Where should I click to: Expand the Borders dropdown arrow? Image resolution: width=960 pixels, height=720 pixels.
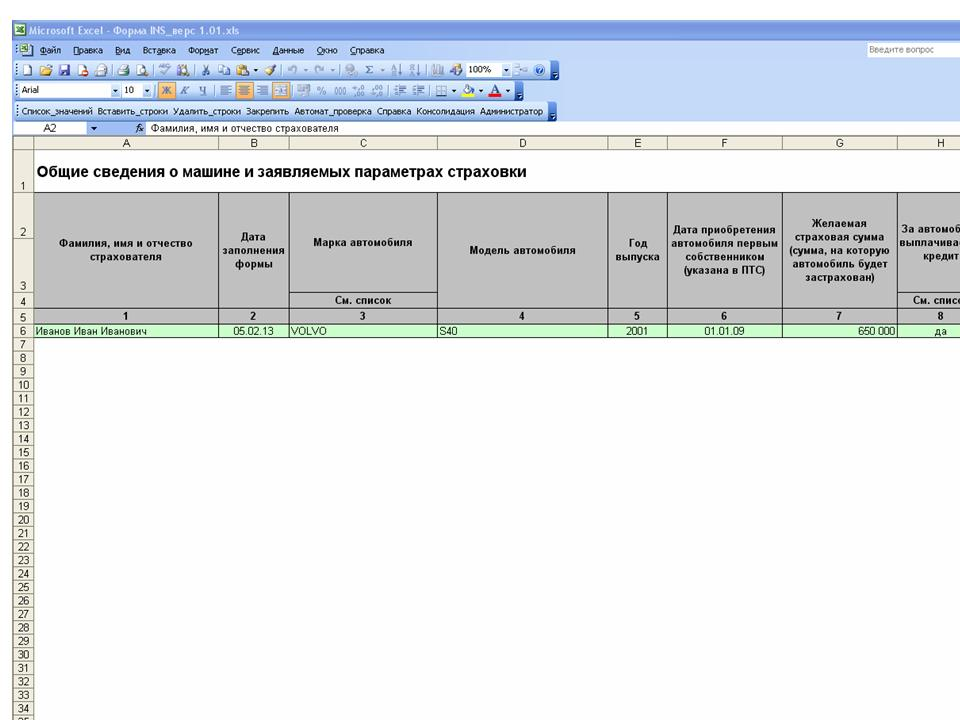click(x=454, y=91)
